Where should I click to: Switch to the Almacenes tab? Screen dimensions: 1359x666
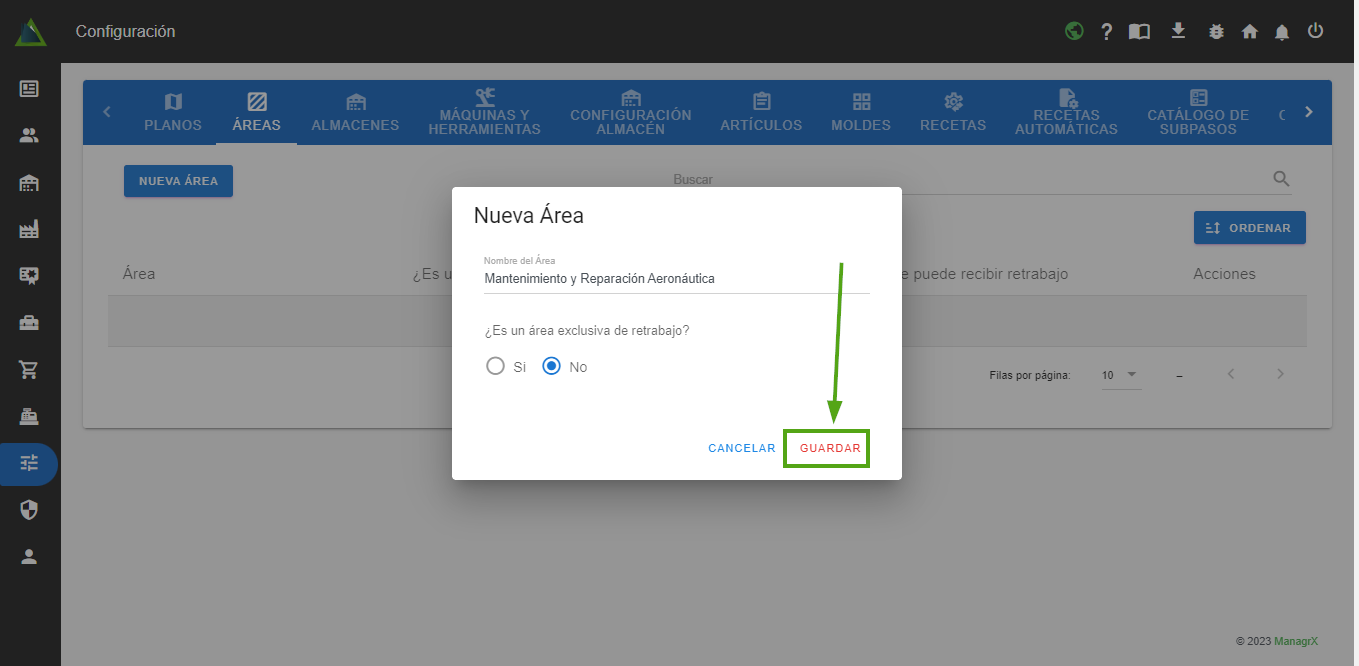click(x=355, y=112)
